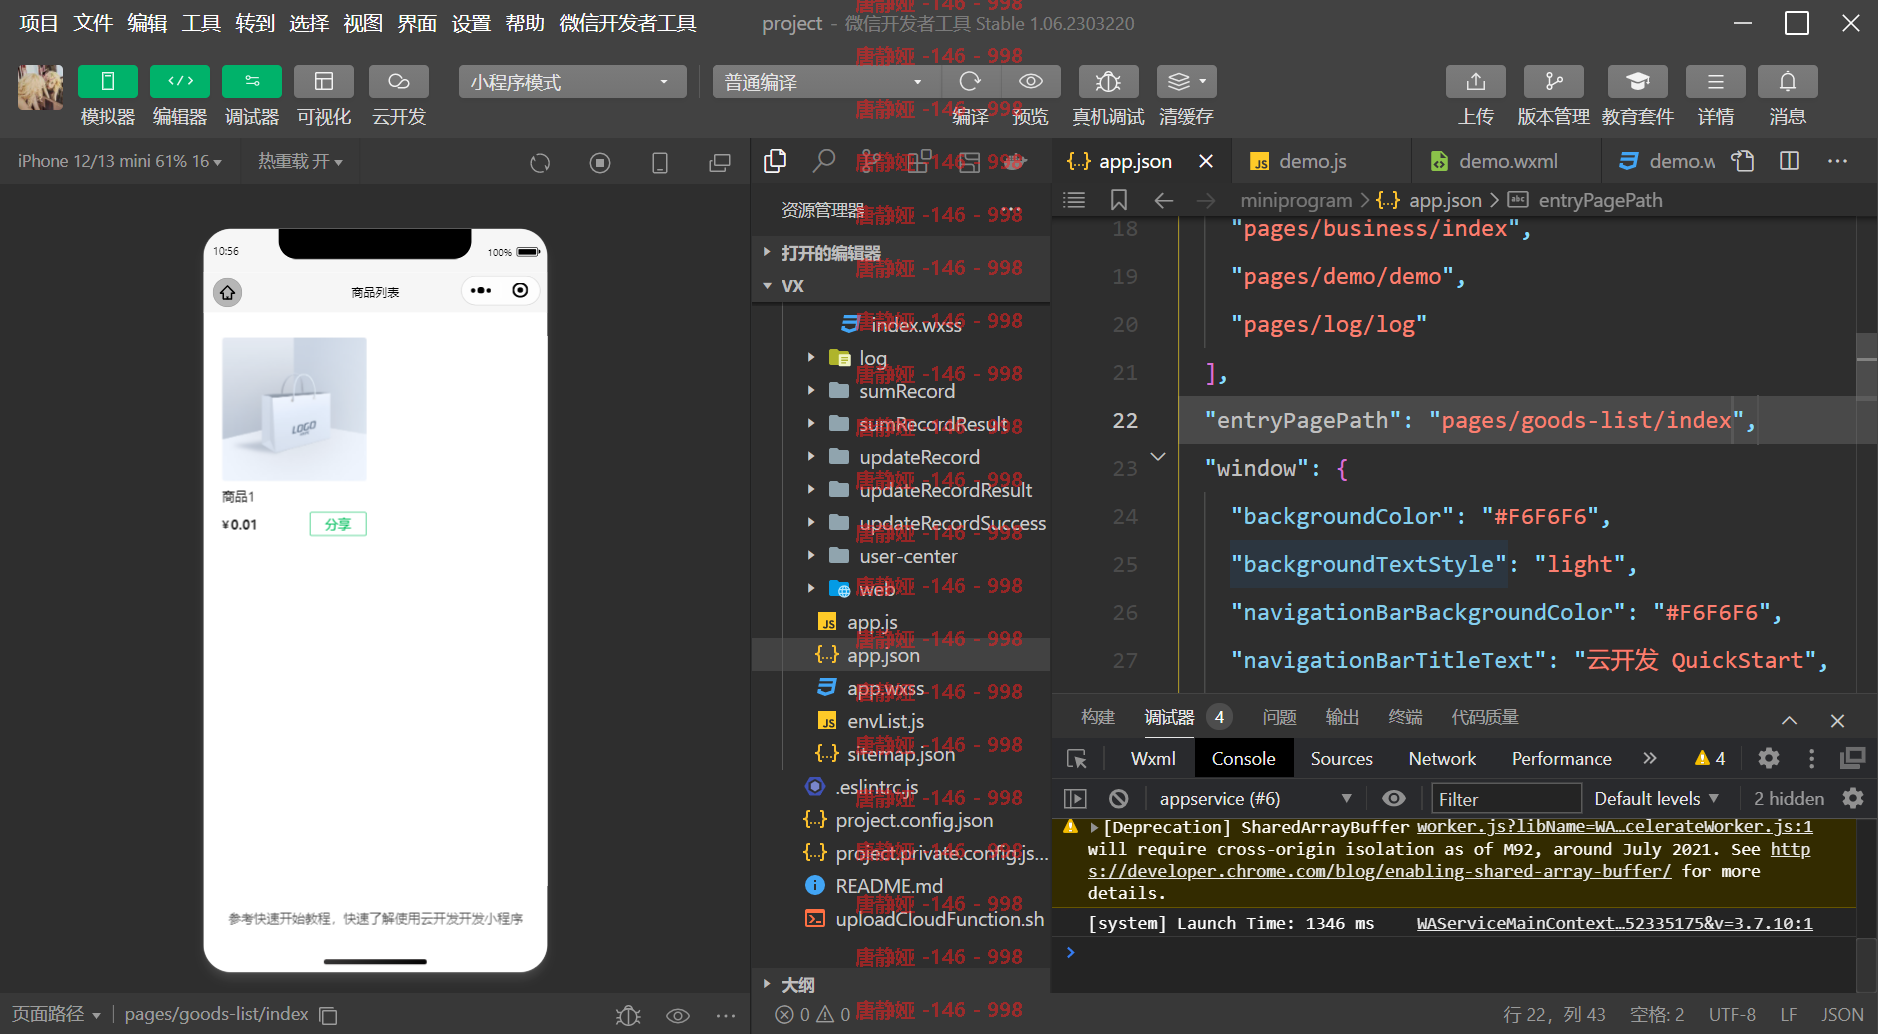
Task: Open the hot reload dropdown
Action: 300,161
